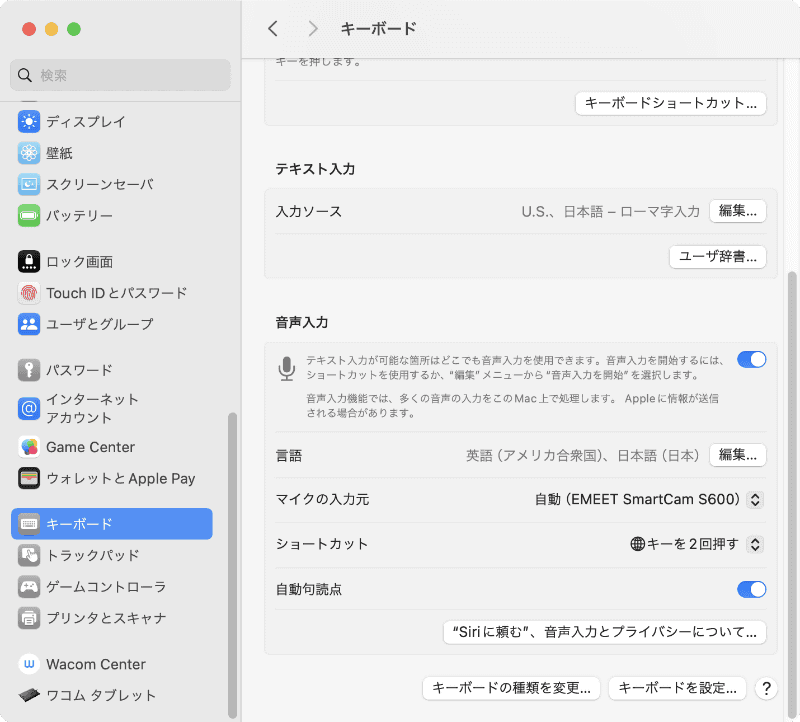Open the マイクの入力元 device dropdown
The height and width of the screenshot is (722, 800).
(x=757, y=499)
